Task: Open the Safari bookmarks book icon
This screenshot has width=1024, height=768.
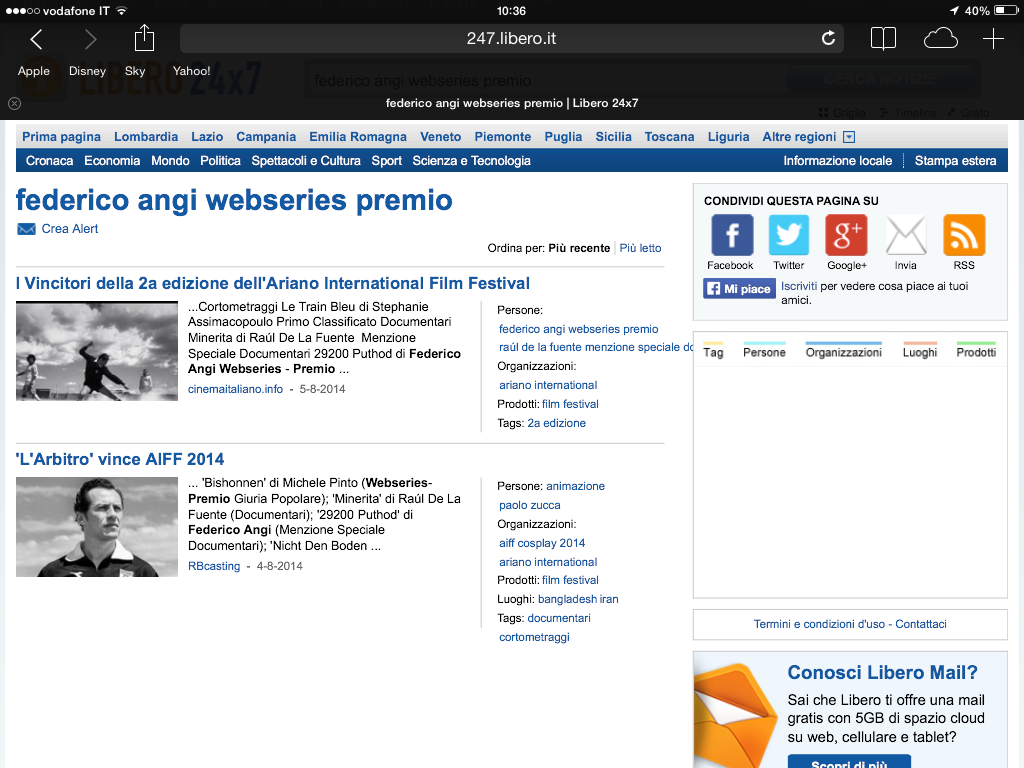Action: pos(883,39)
